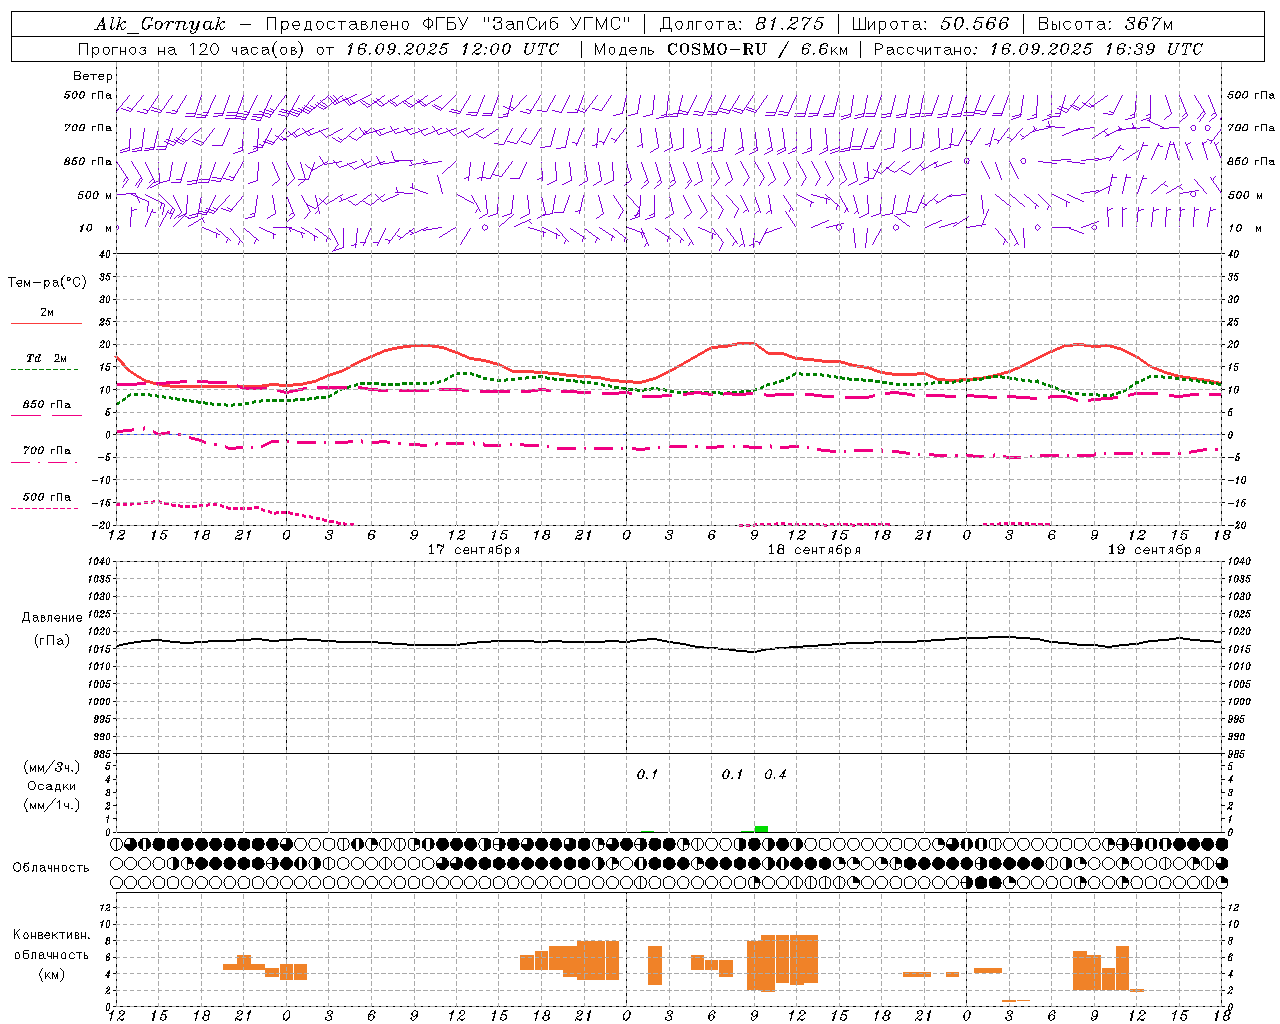
Task: Click the '18 сентября' date label
Action: (814, 550)
